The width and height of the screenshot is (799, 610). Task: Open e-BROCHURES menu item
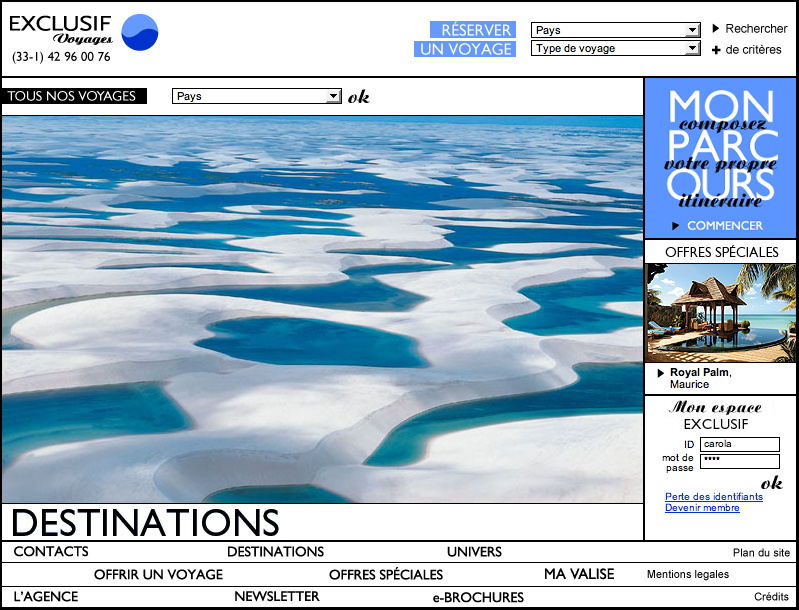coord(478,597)
